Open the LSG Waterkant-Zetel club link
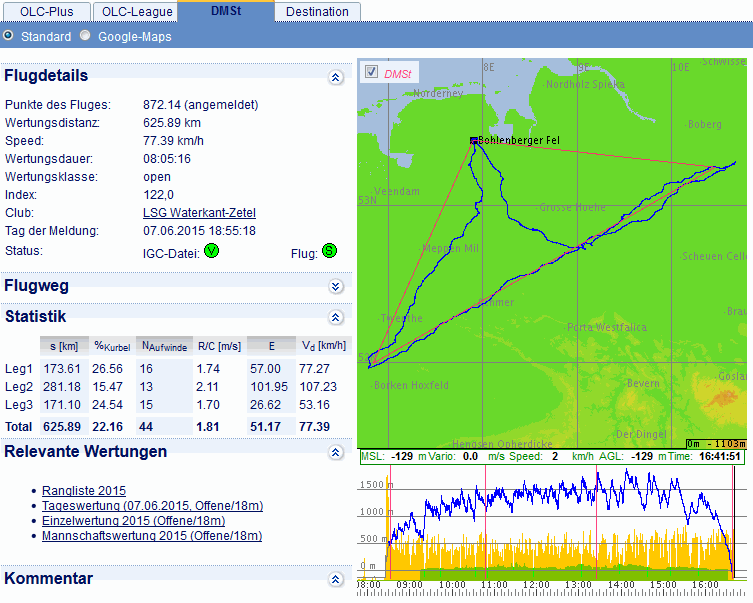Screen dimensions: 753x603 coord(199,213)
